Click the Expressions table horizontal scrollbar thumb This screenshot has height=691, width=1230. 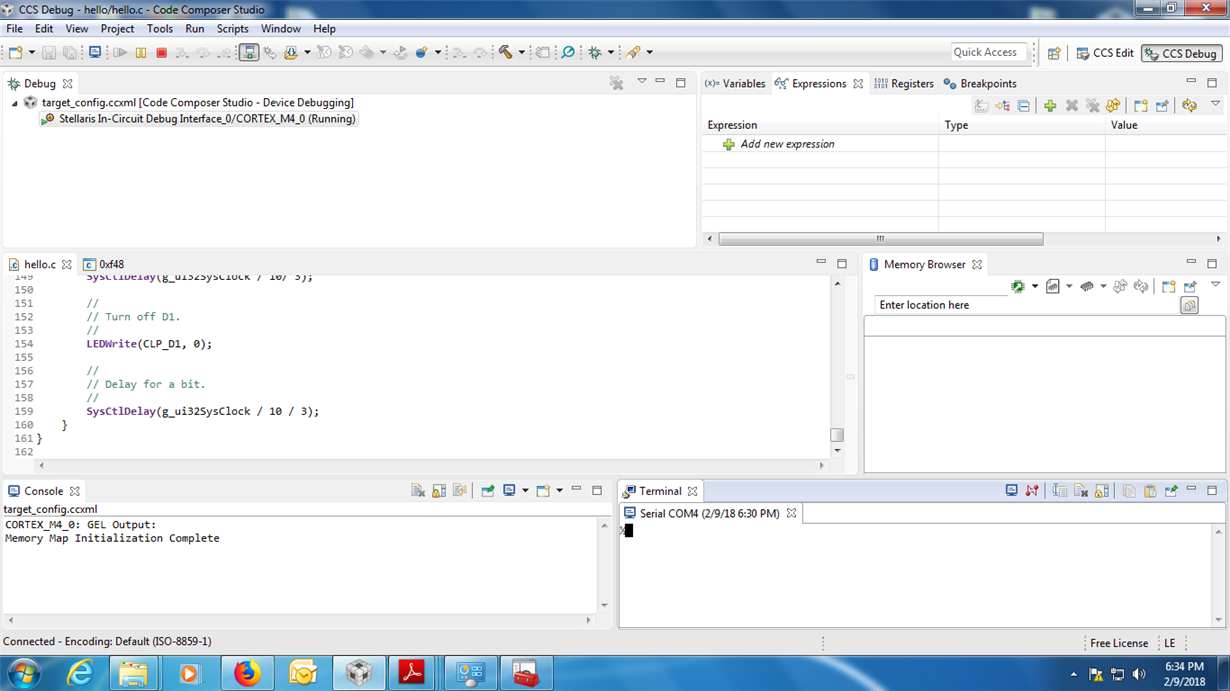pyautogui.click(x=880, y=239)
